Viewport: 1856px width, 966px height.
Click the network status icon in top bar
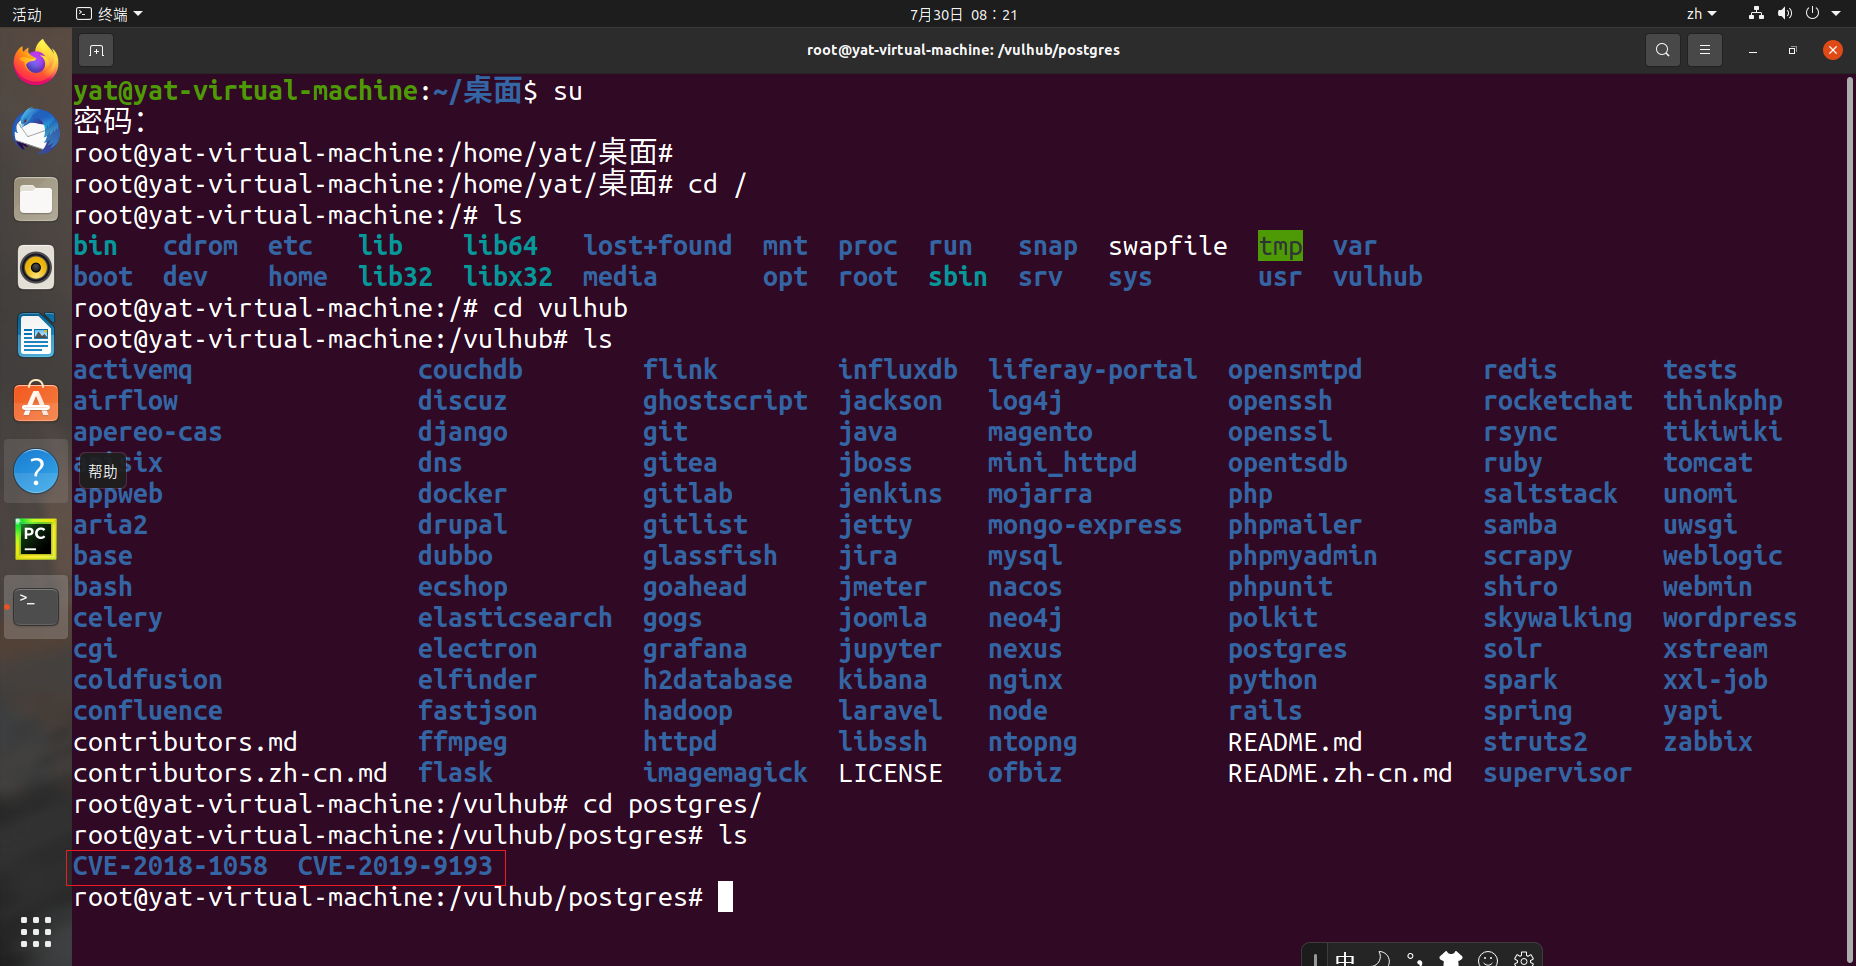click(1756, 14)
